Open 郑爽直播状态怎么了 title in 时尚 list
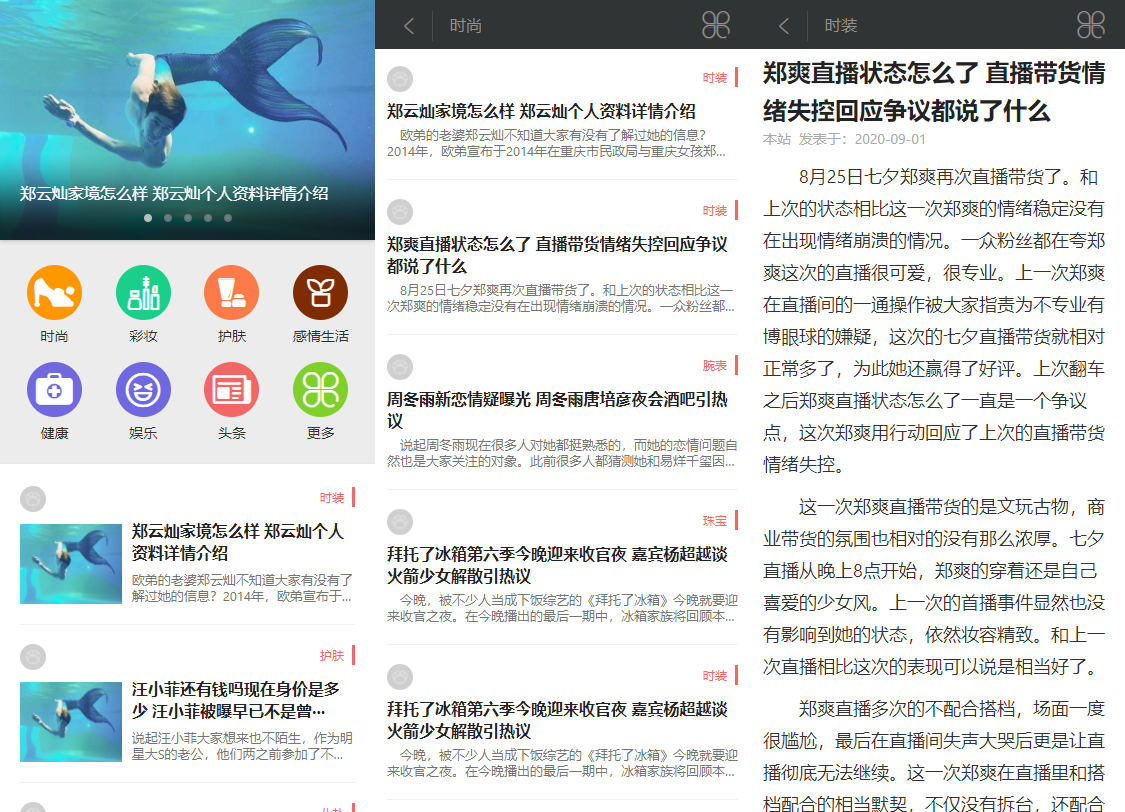Screen dimensions: 1125x812 (x=557, y=255)
